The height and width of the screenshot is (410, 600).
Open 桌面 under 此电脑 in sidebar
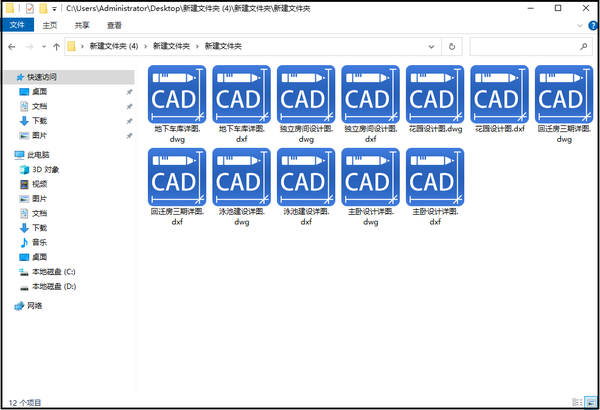coord(39,257)
